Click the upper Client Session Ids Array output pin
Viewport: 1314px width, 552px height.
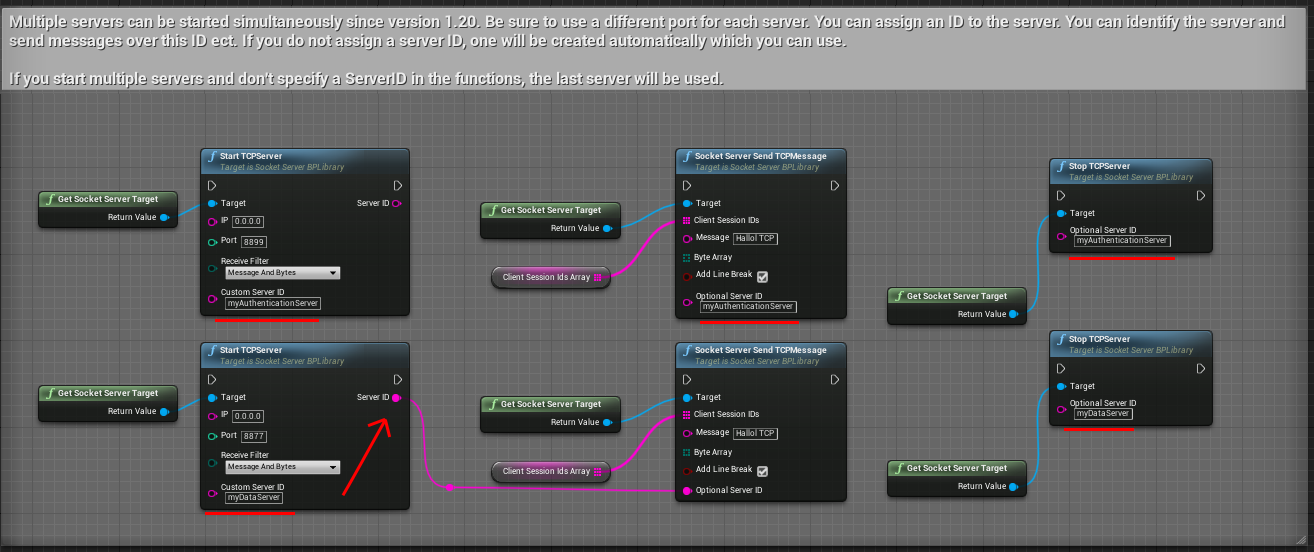[x=598, y=277]
